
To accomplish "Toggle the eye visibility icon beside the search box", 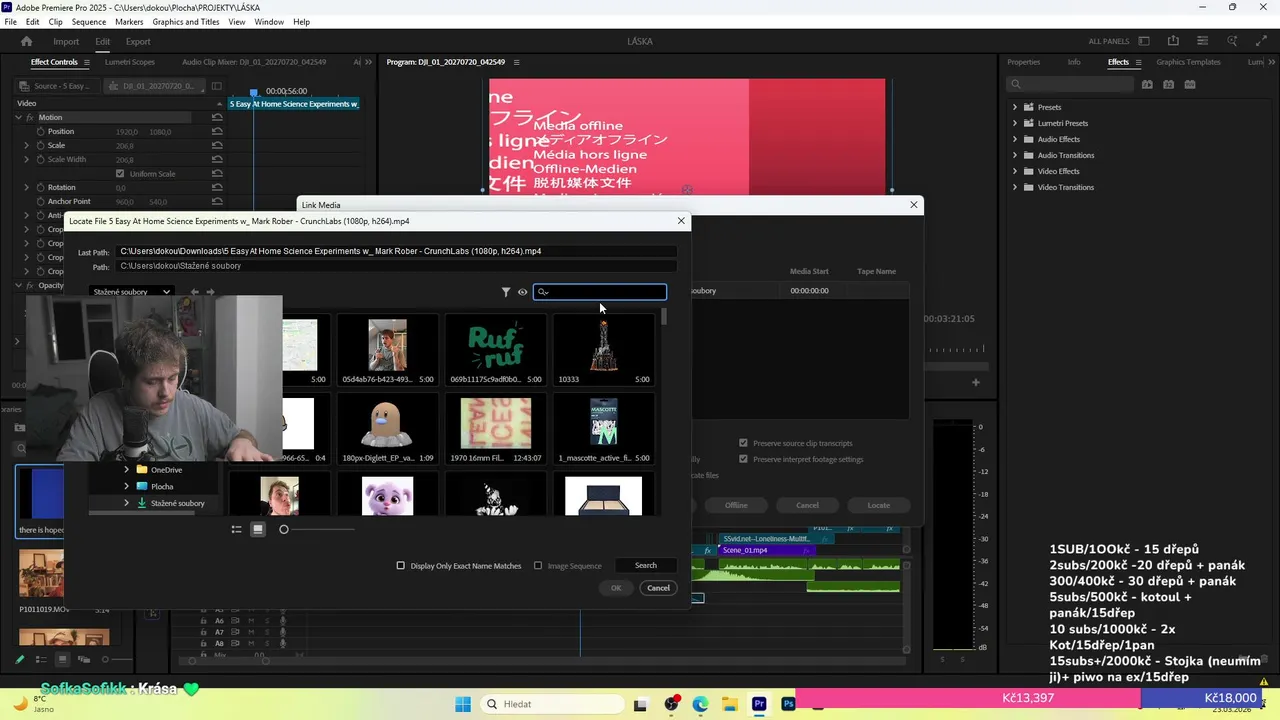I will 522,292.
